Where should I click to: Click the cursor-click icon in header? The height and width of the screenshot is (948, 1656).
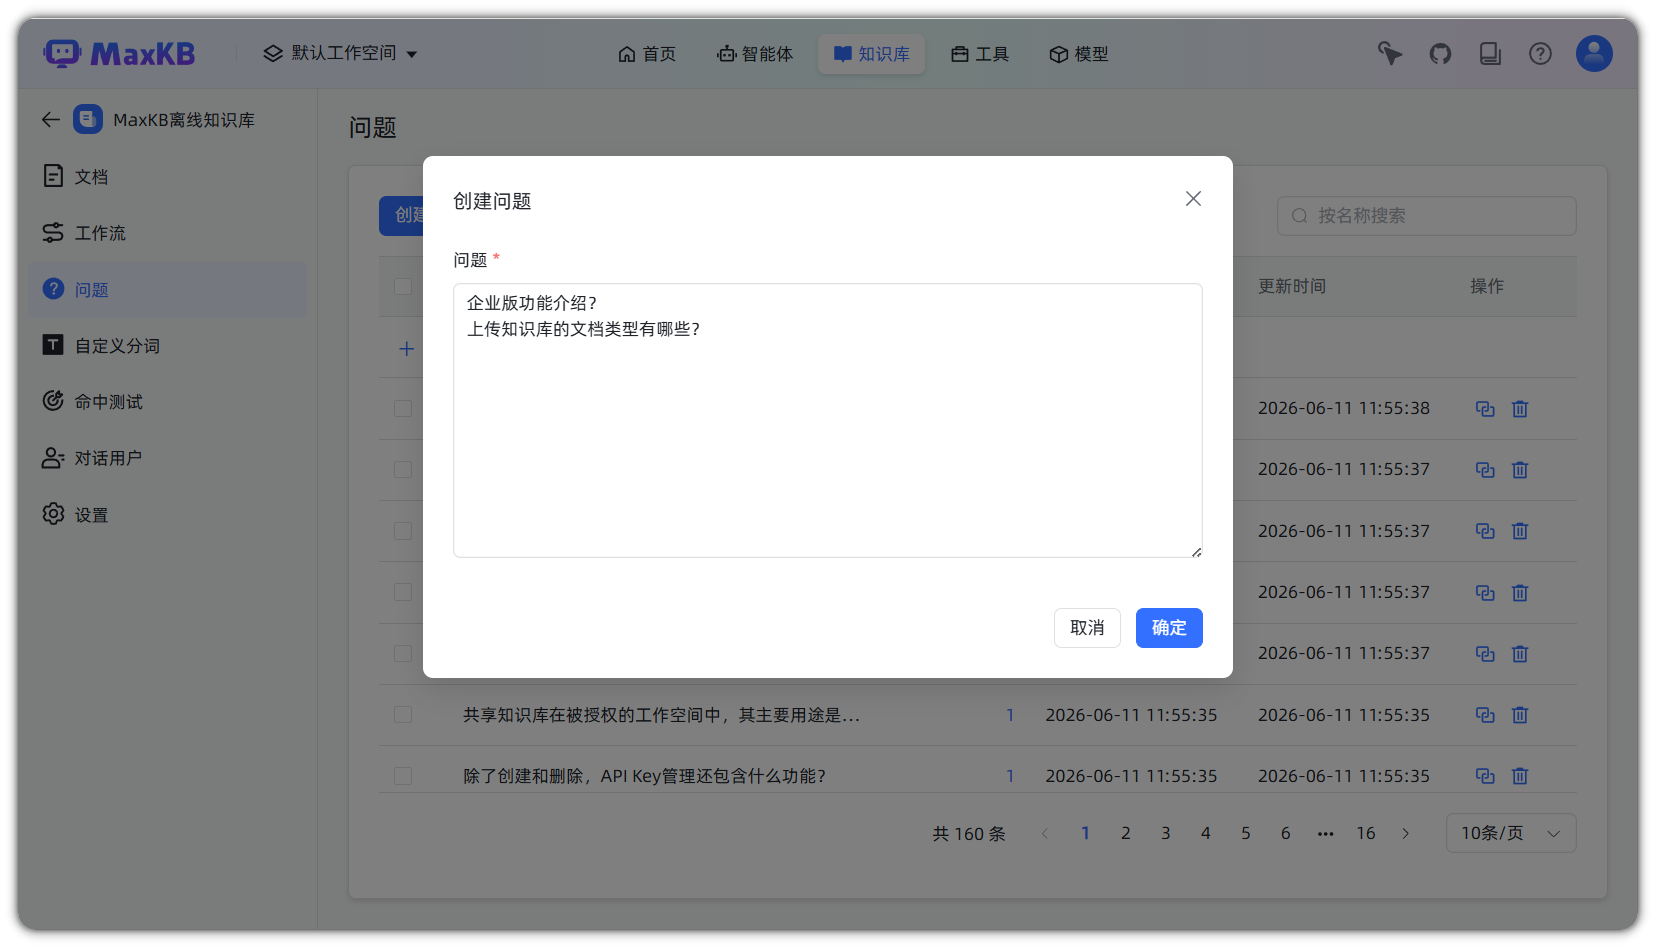click(1390, 54)
